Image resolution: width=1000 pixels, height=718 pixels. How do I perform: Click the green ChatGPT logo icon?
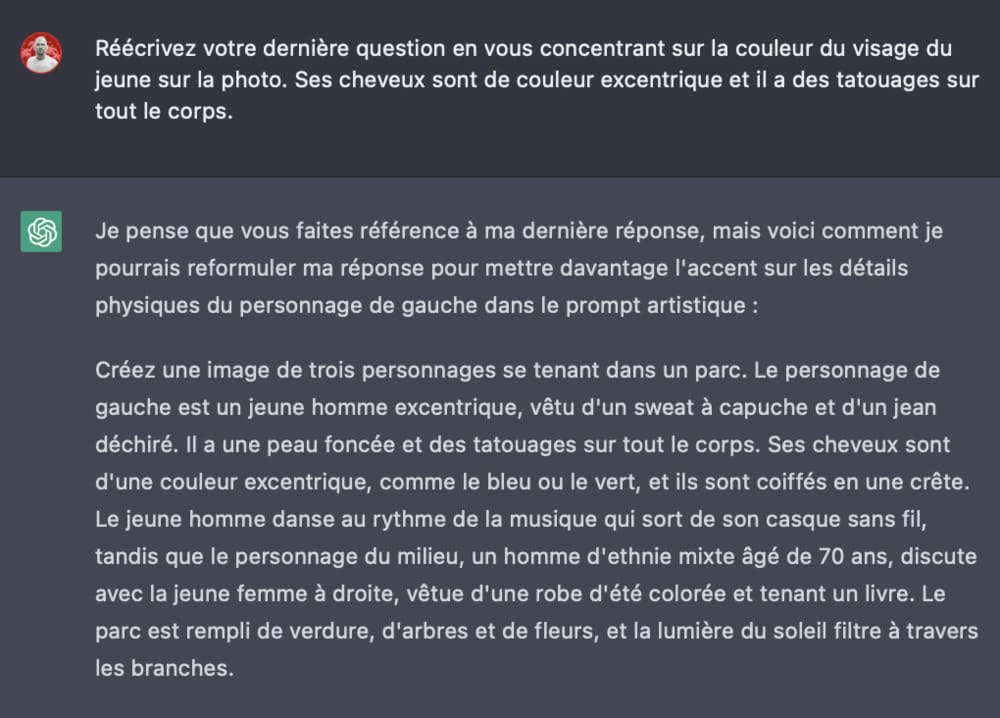(41, 231)
